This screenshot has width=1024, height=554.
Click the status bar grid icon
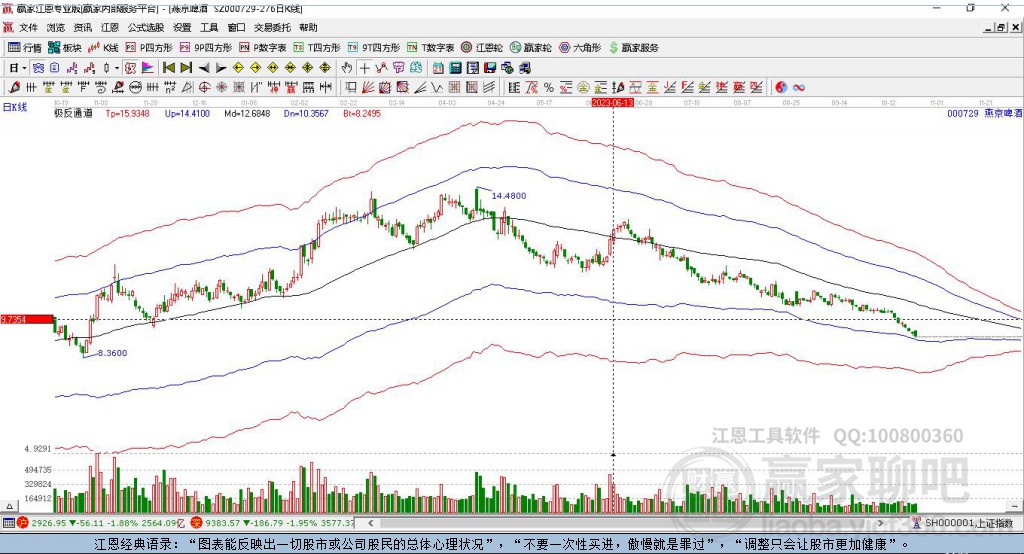click(x=8, y=523)
